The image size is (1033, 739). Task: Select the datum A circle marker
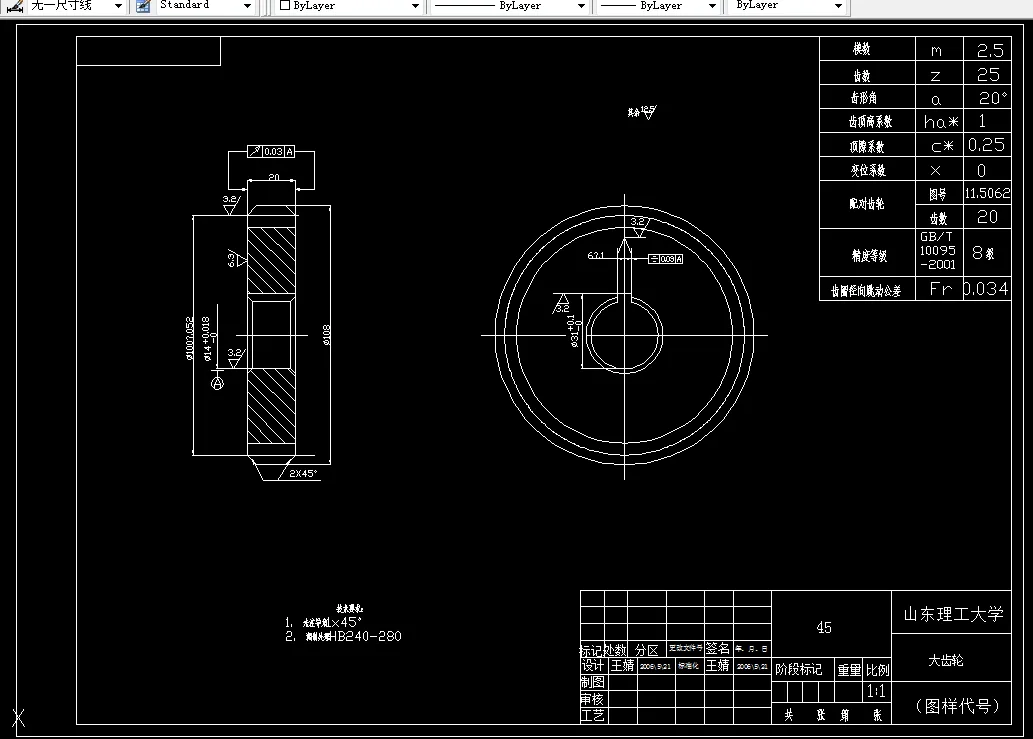217,383
